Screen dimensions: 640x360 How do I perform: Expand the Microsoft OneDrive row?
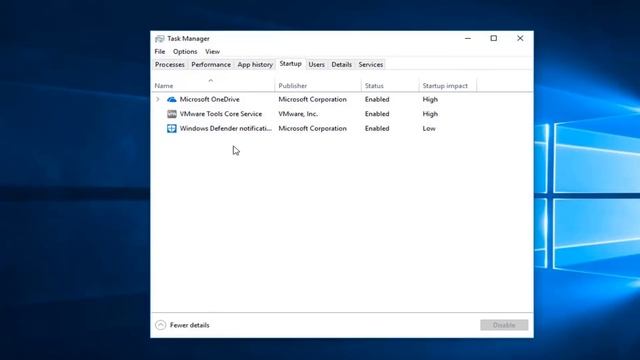(158, 99)
